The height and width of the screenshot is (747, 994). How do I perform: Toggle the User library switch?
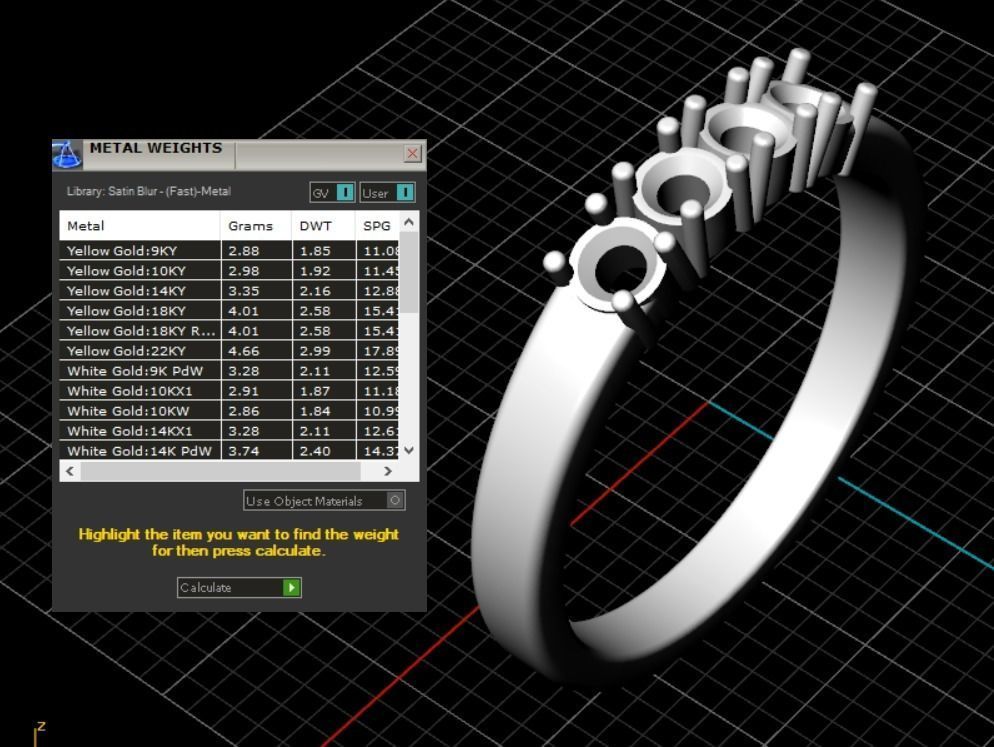tap(387, 192)
